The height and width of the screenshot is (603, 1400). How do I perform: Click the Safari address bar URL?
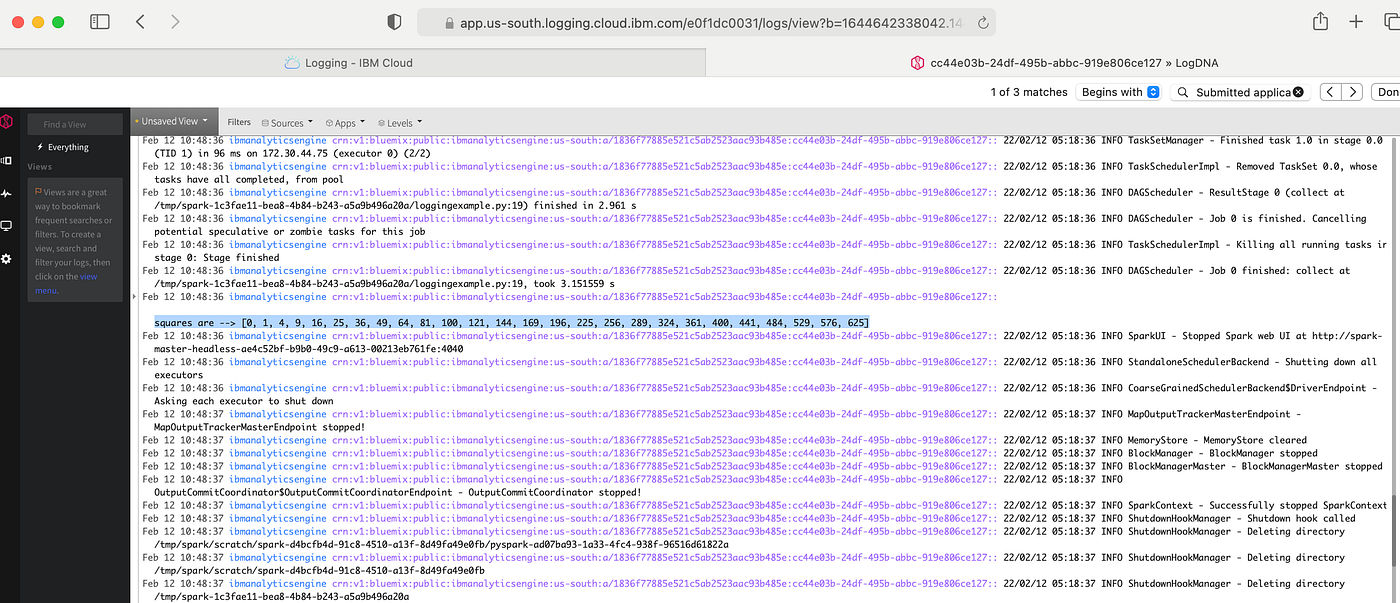pos(704,22)
